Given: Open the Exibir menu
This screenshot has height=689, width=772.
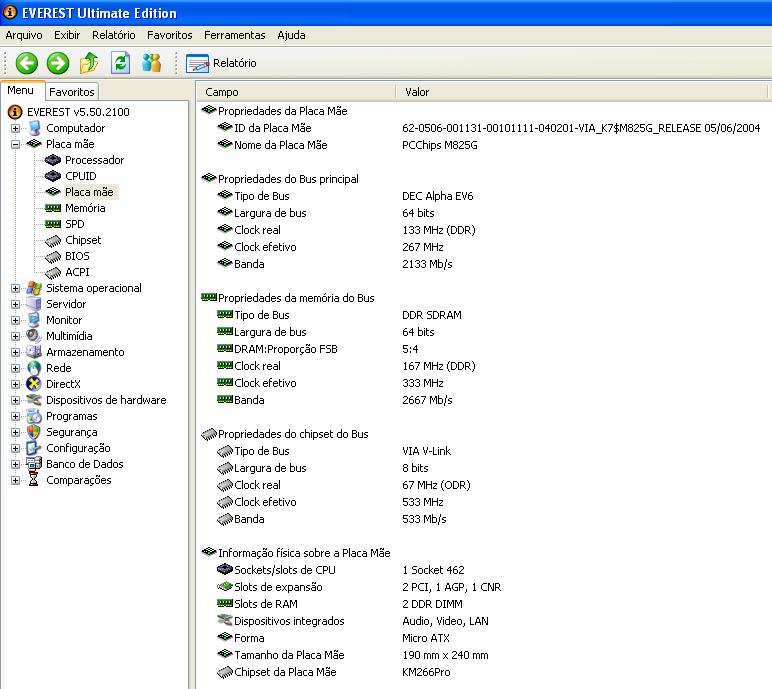Looking at the screenshot, I should coord(67,35).
